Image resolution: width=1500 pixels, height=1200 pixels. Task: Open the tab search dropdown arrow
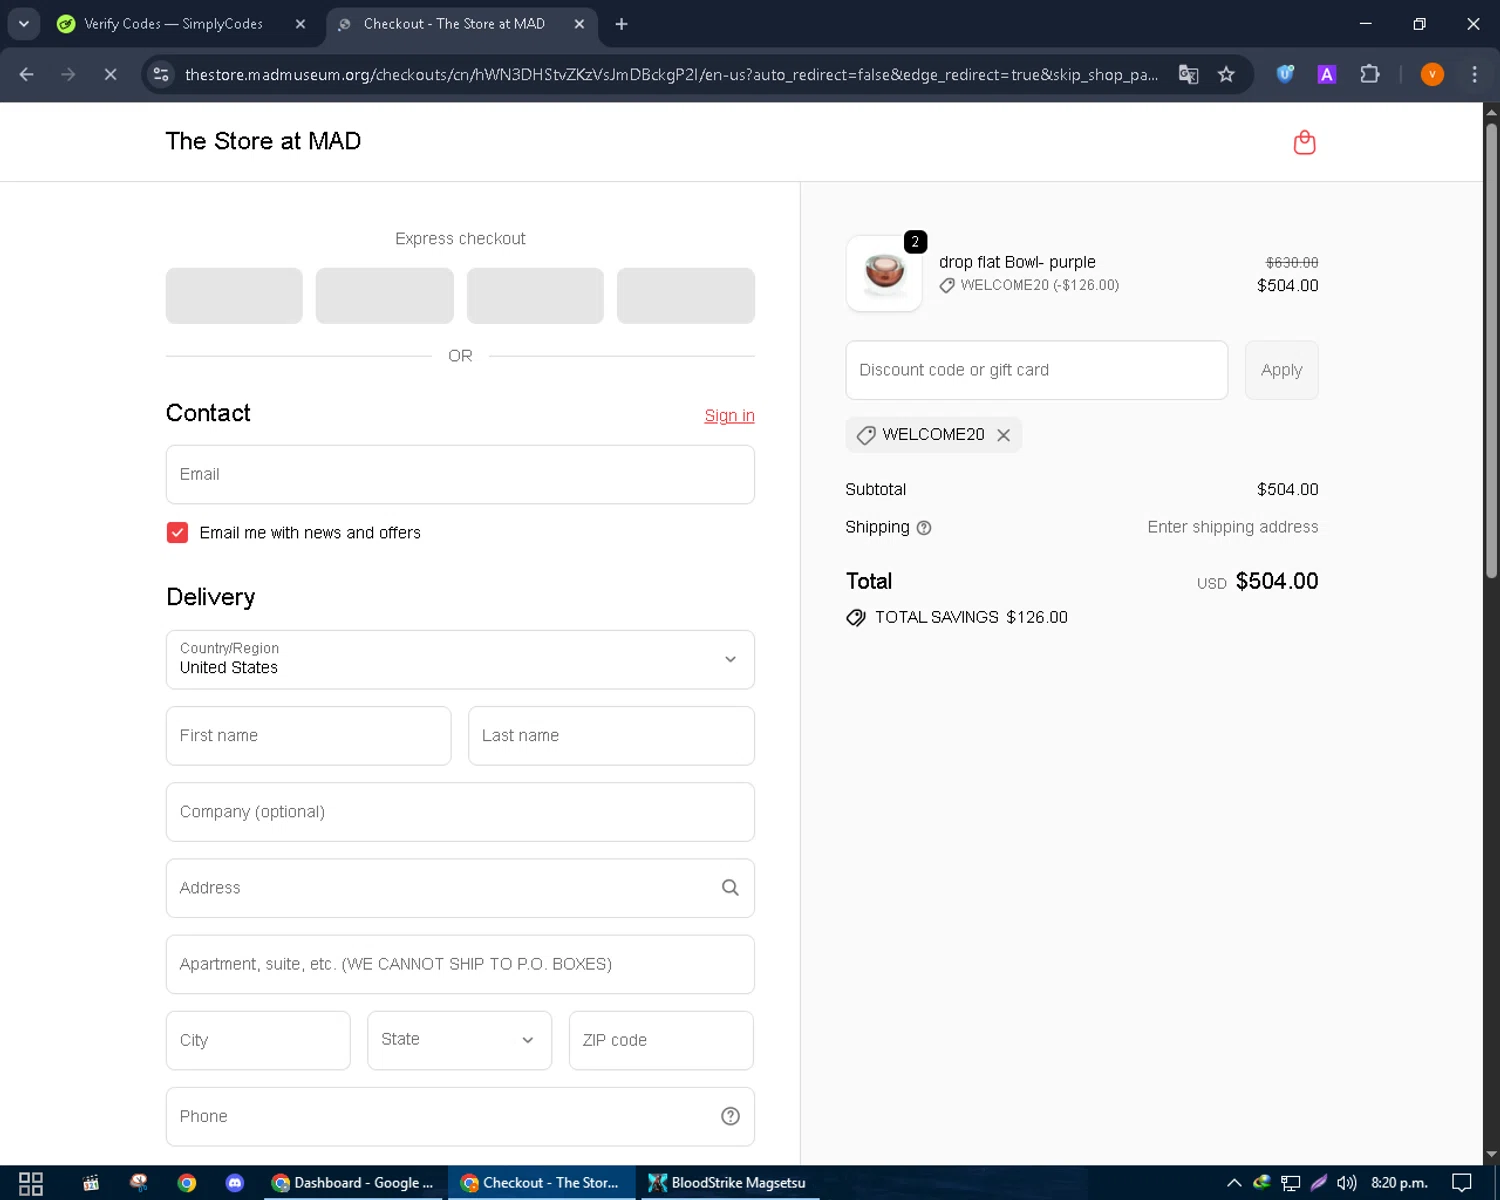24,24
